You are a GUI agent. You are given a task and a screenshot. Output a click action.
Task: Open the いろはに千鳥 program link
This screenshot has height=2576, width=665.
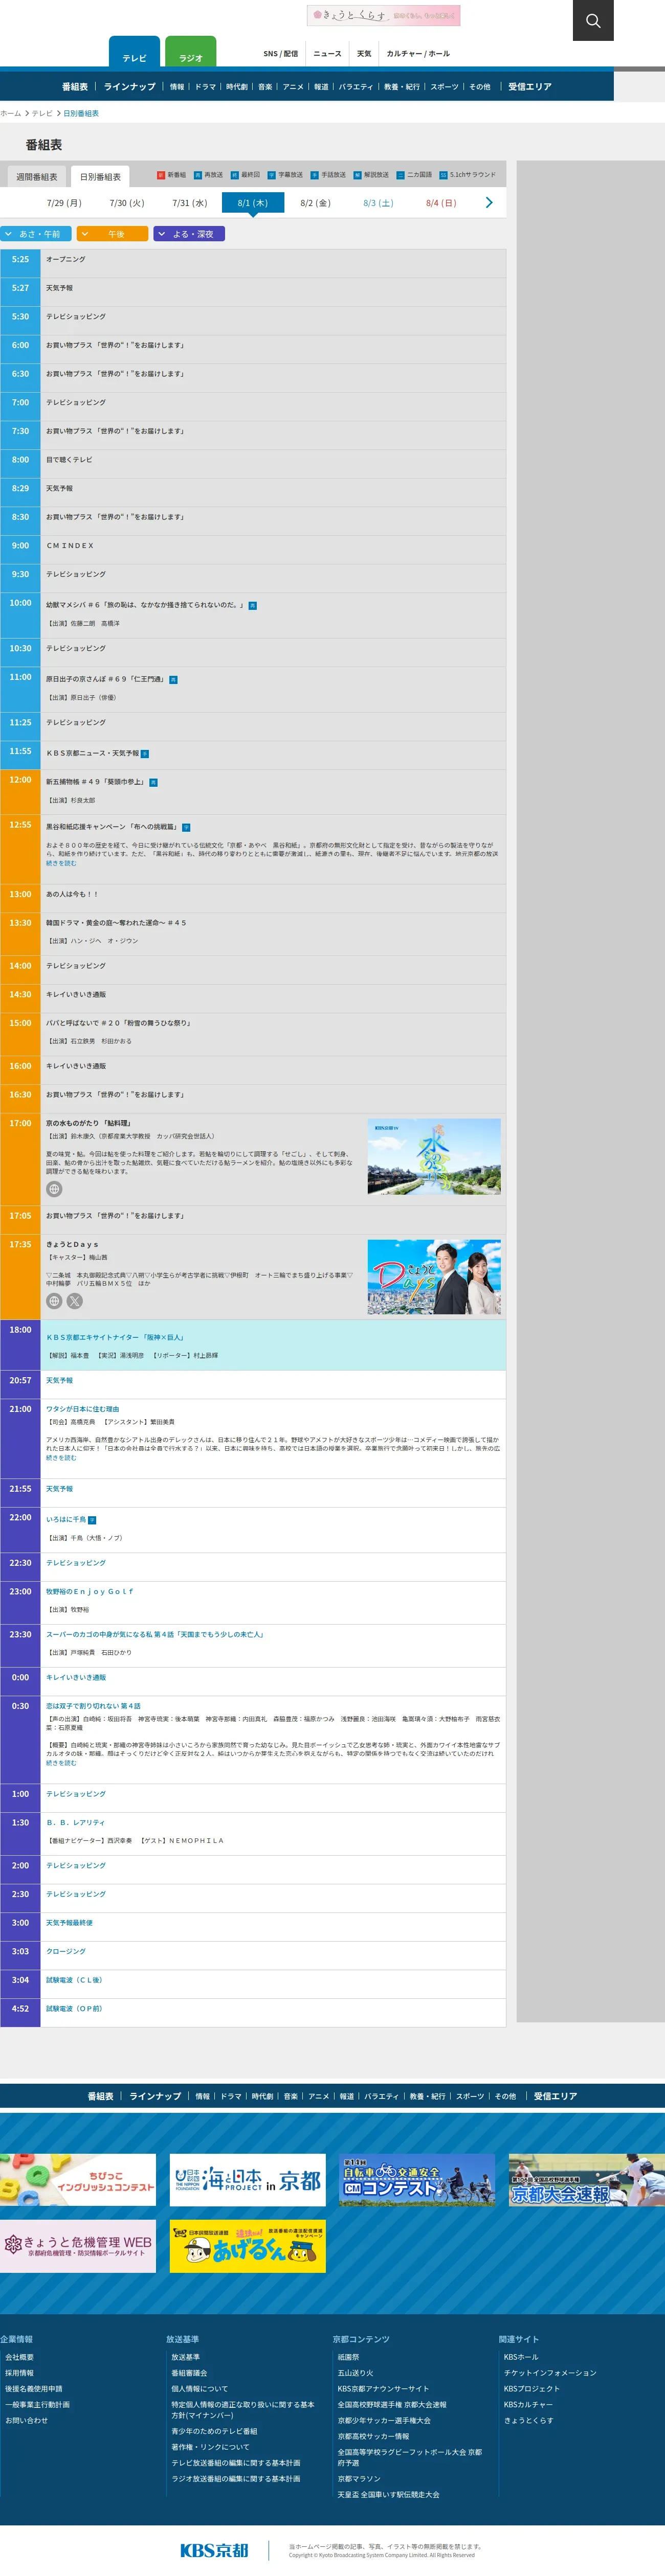pos(66,1519)
